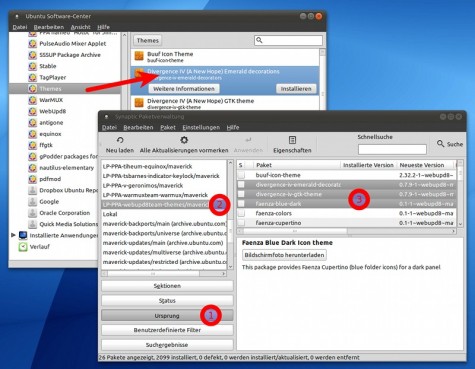Image resolution: width=475 pixels, height=369 pixels.
Task: Open Datei menu in Synaptic
Action: [x=109, y=127]
